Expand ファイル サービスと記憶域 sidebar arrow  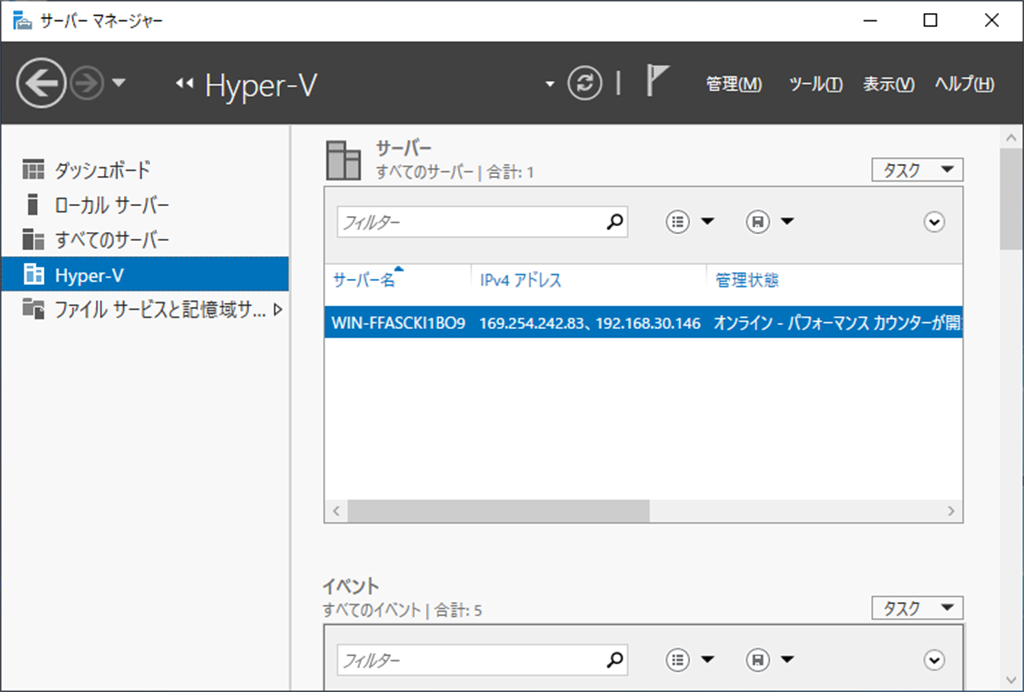click(278, 310)
